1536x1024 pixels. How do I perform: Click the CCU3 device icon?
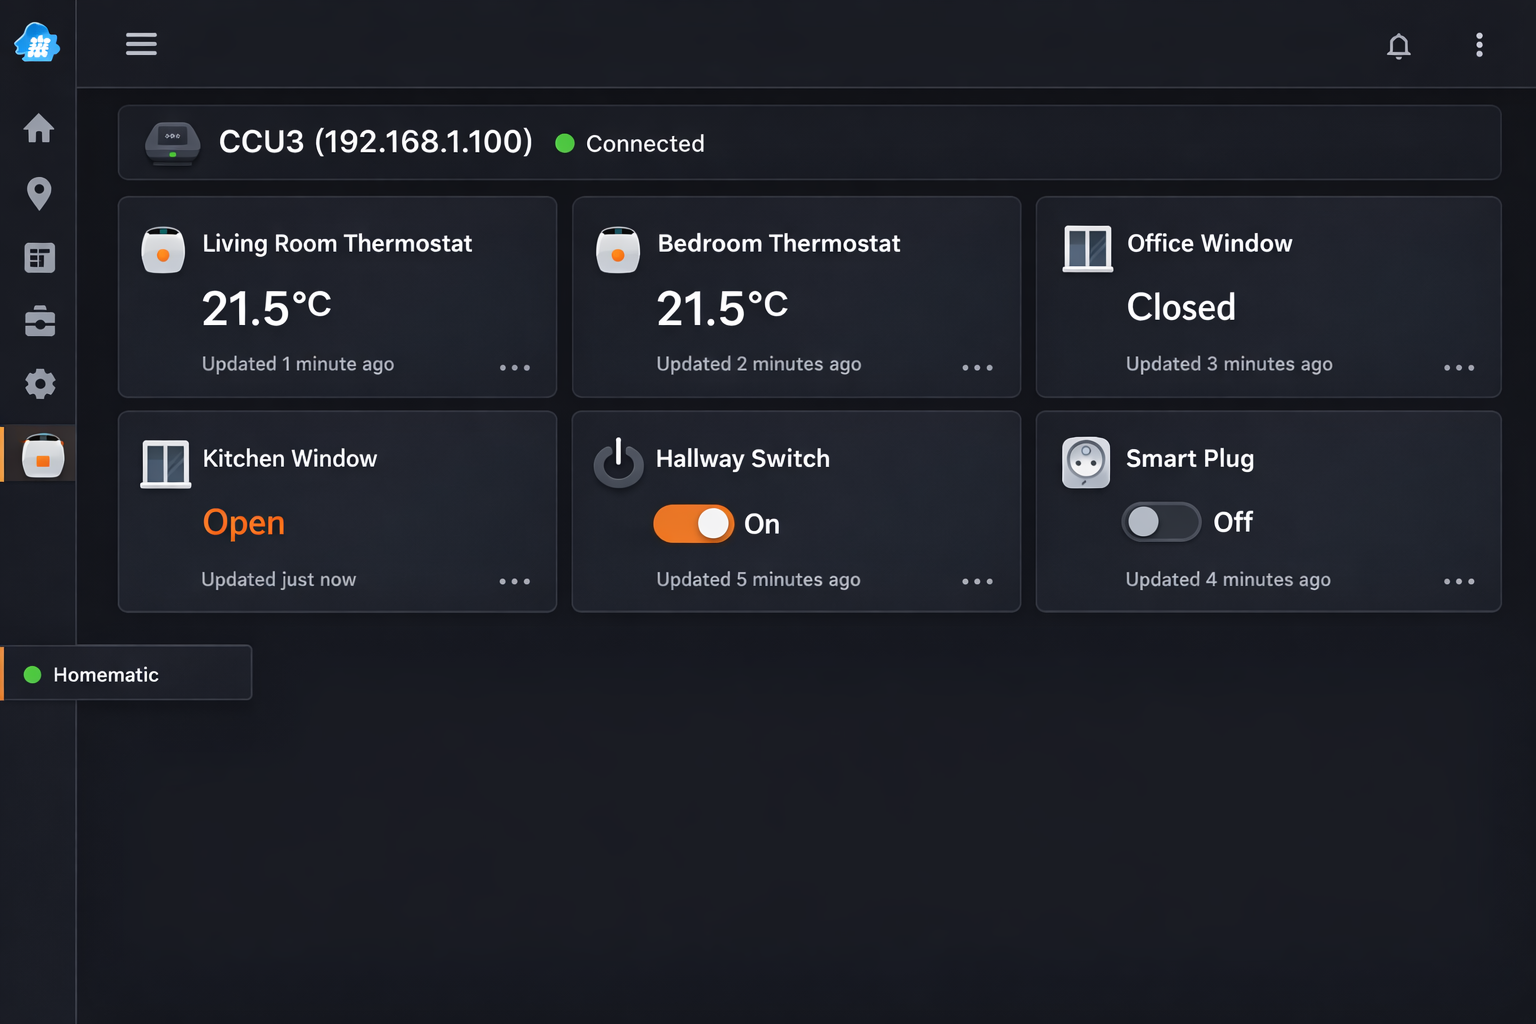pos(172,142)
